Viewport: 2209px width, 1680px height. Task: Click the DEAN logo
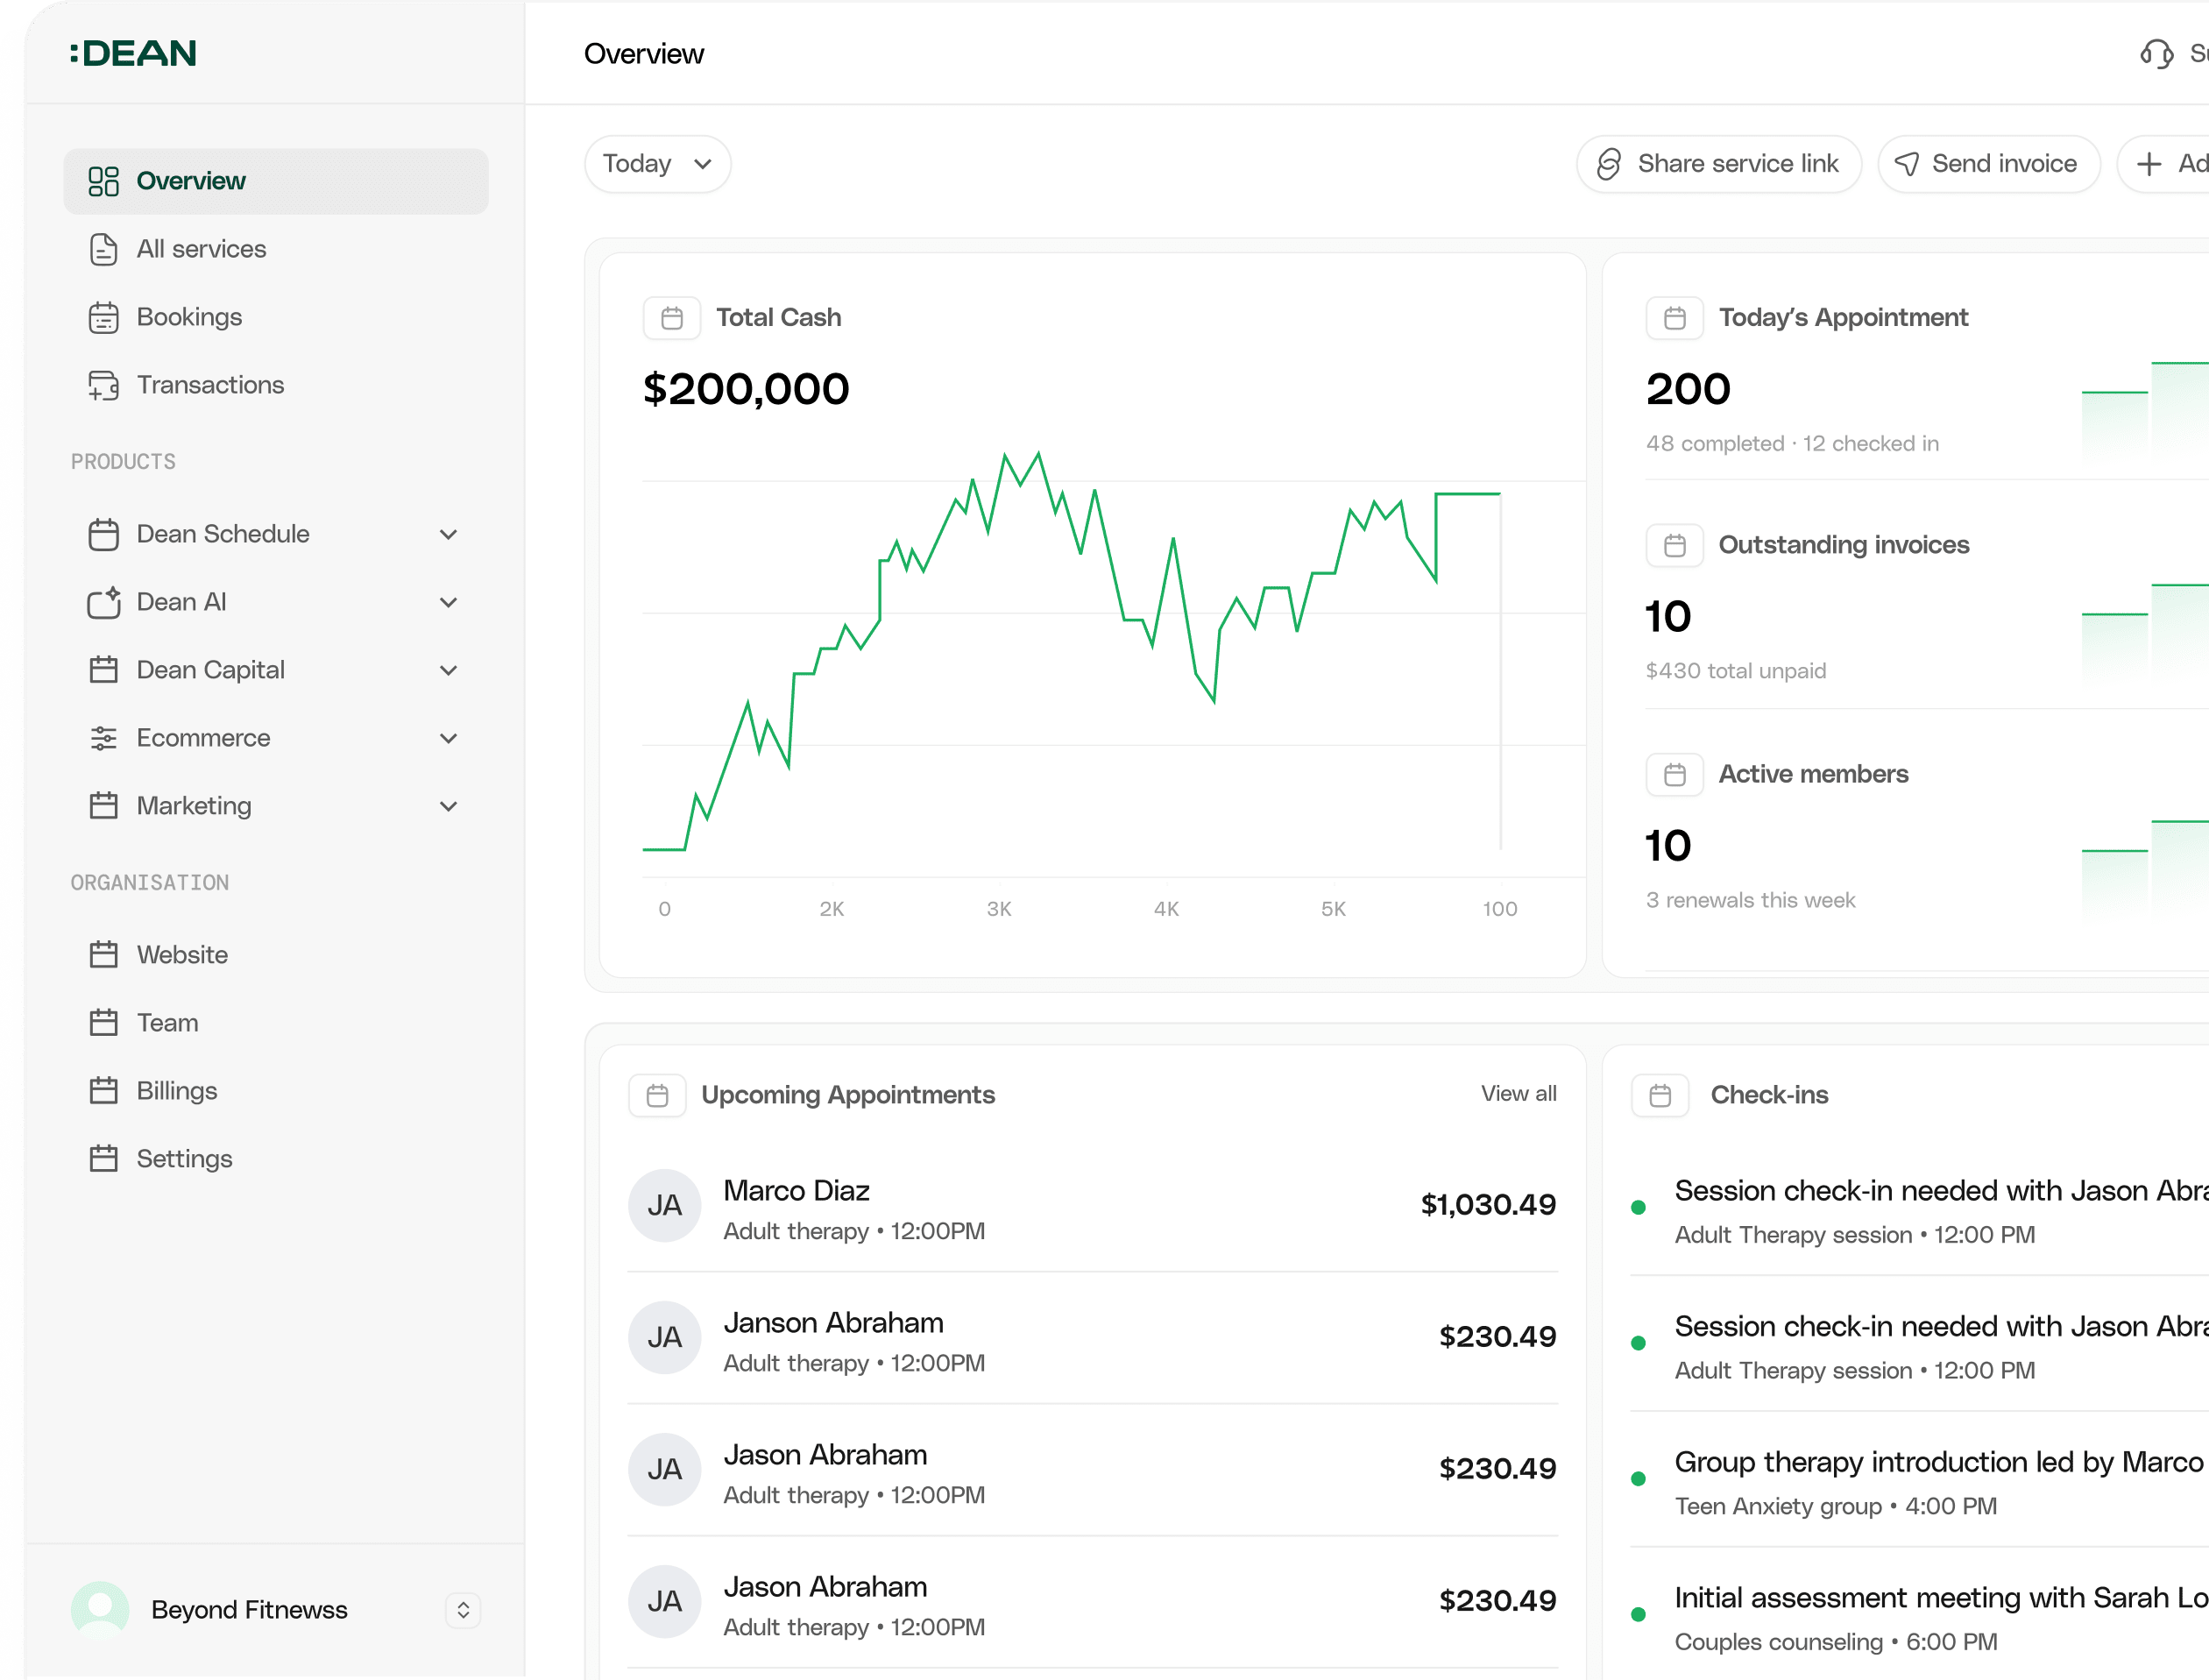133,53
